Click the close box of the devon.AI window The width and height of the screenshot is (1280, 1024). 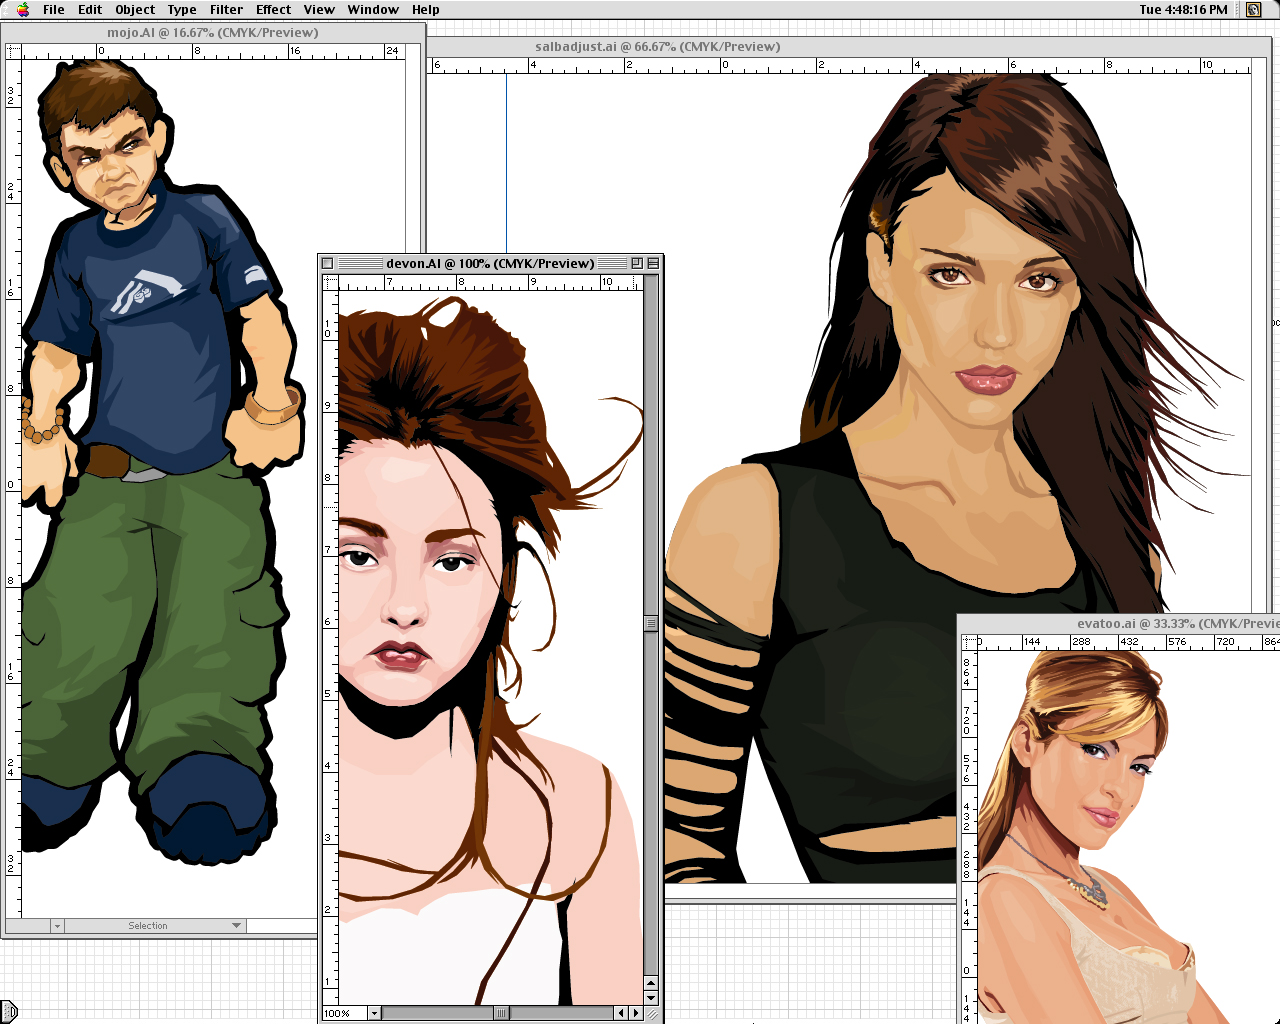click(327, 263)
